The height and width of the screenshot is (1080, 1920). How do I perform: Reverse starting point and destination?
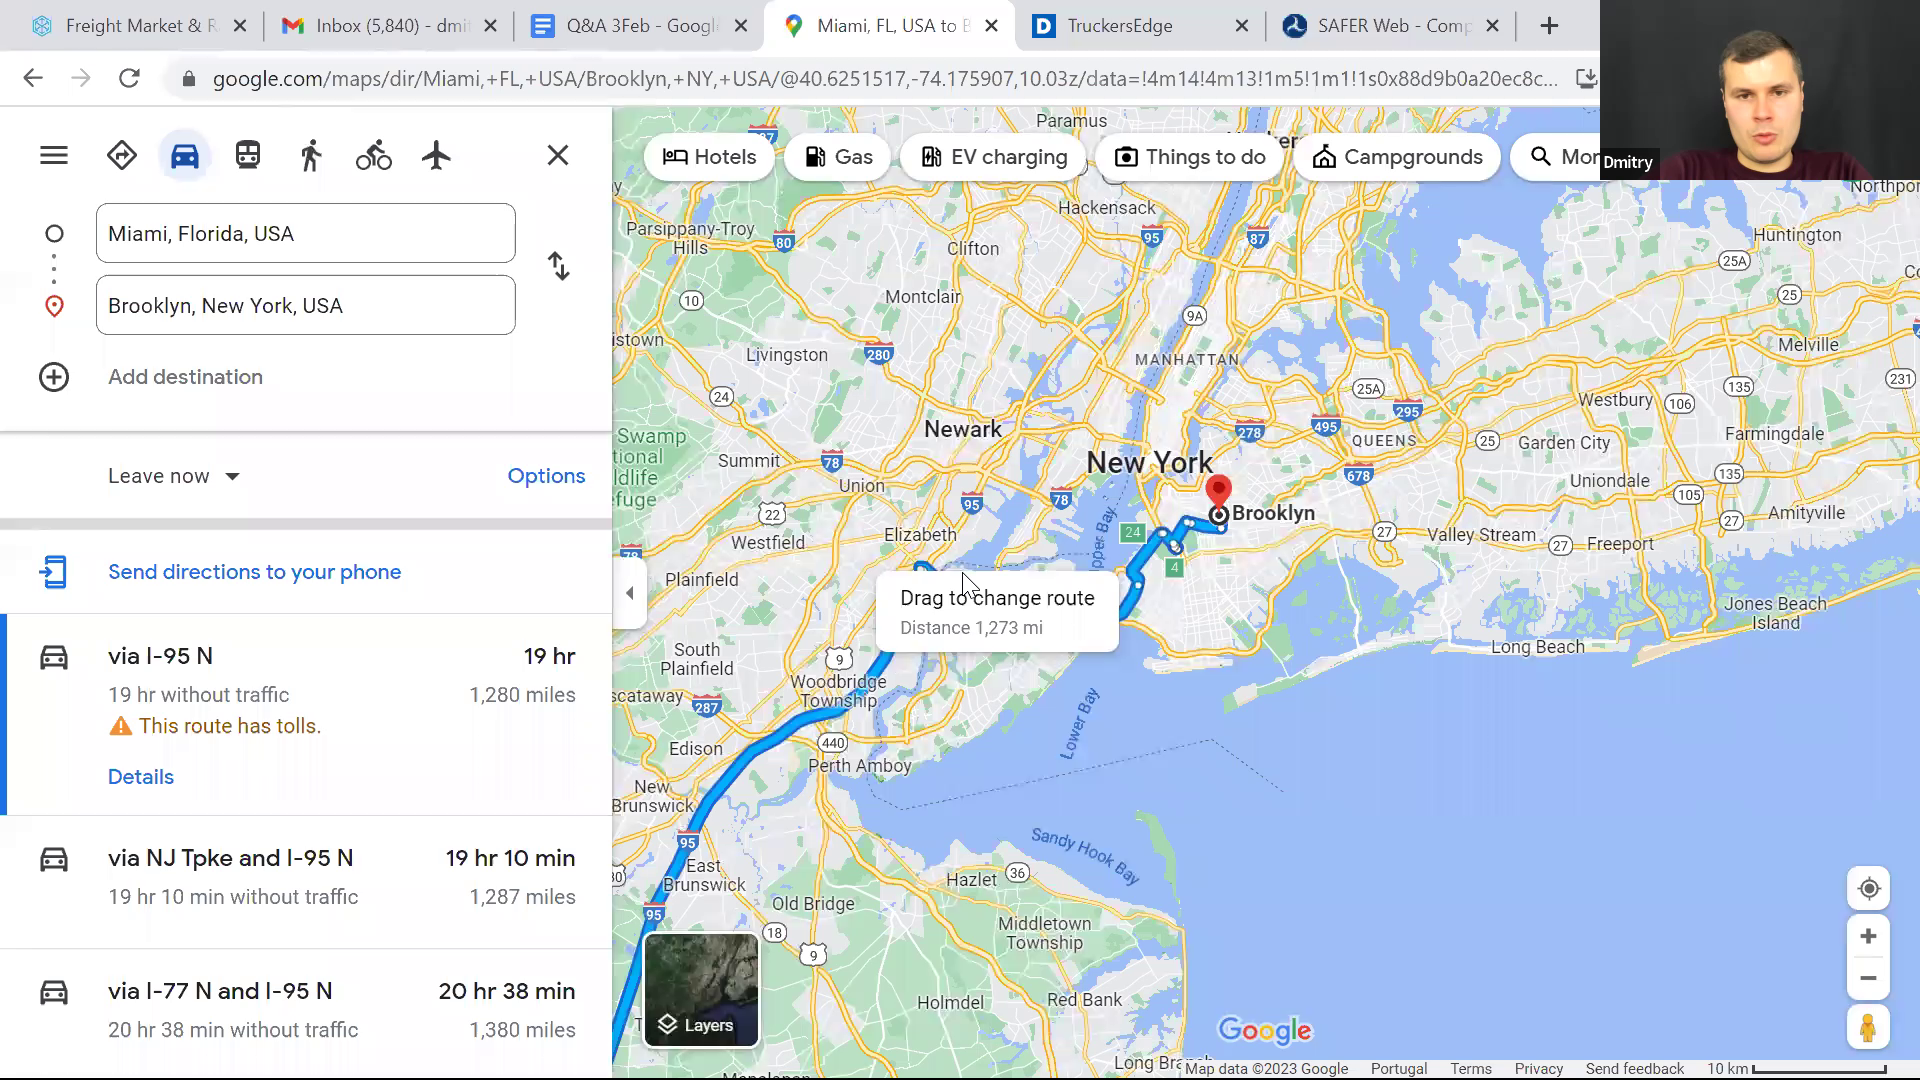pyautogui.click(x=559, y=266)
